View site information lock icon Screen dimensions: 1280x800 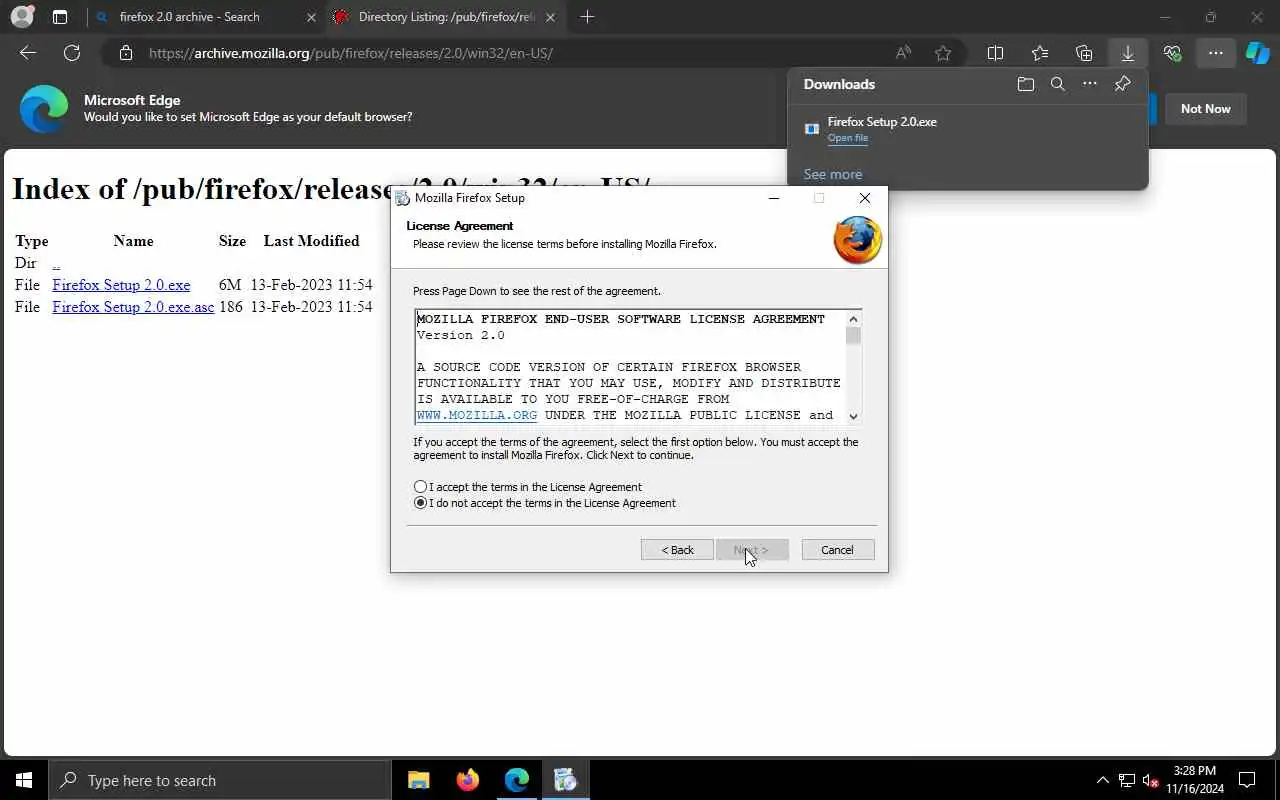pyautogui.click(x=126, y=53)
